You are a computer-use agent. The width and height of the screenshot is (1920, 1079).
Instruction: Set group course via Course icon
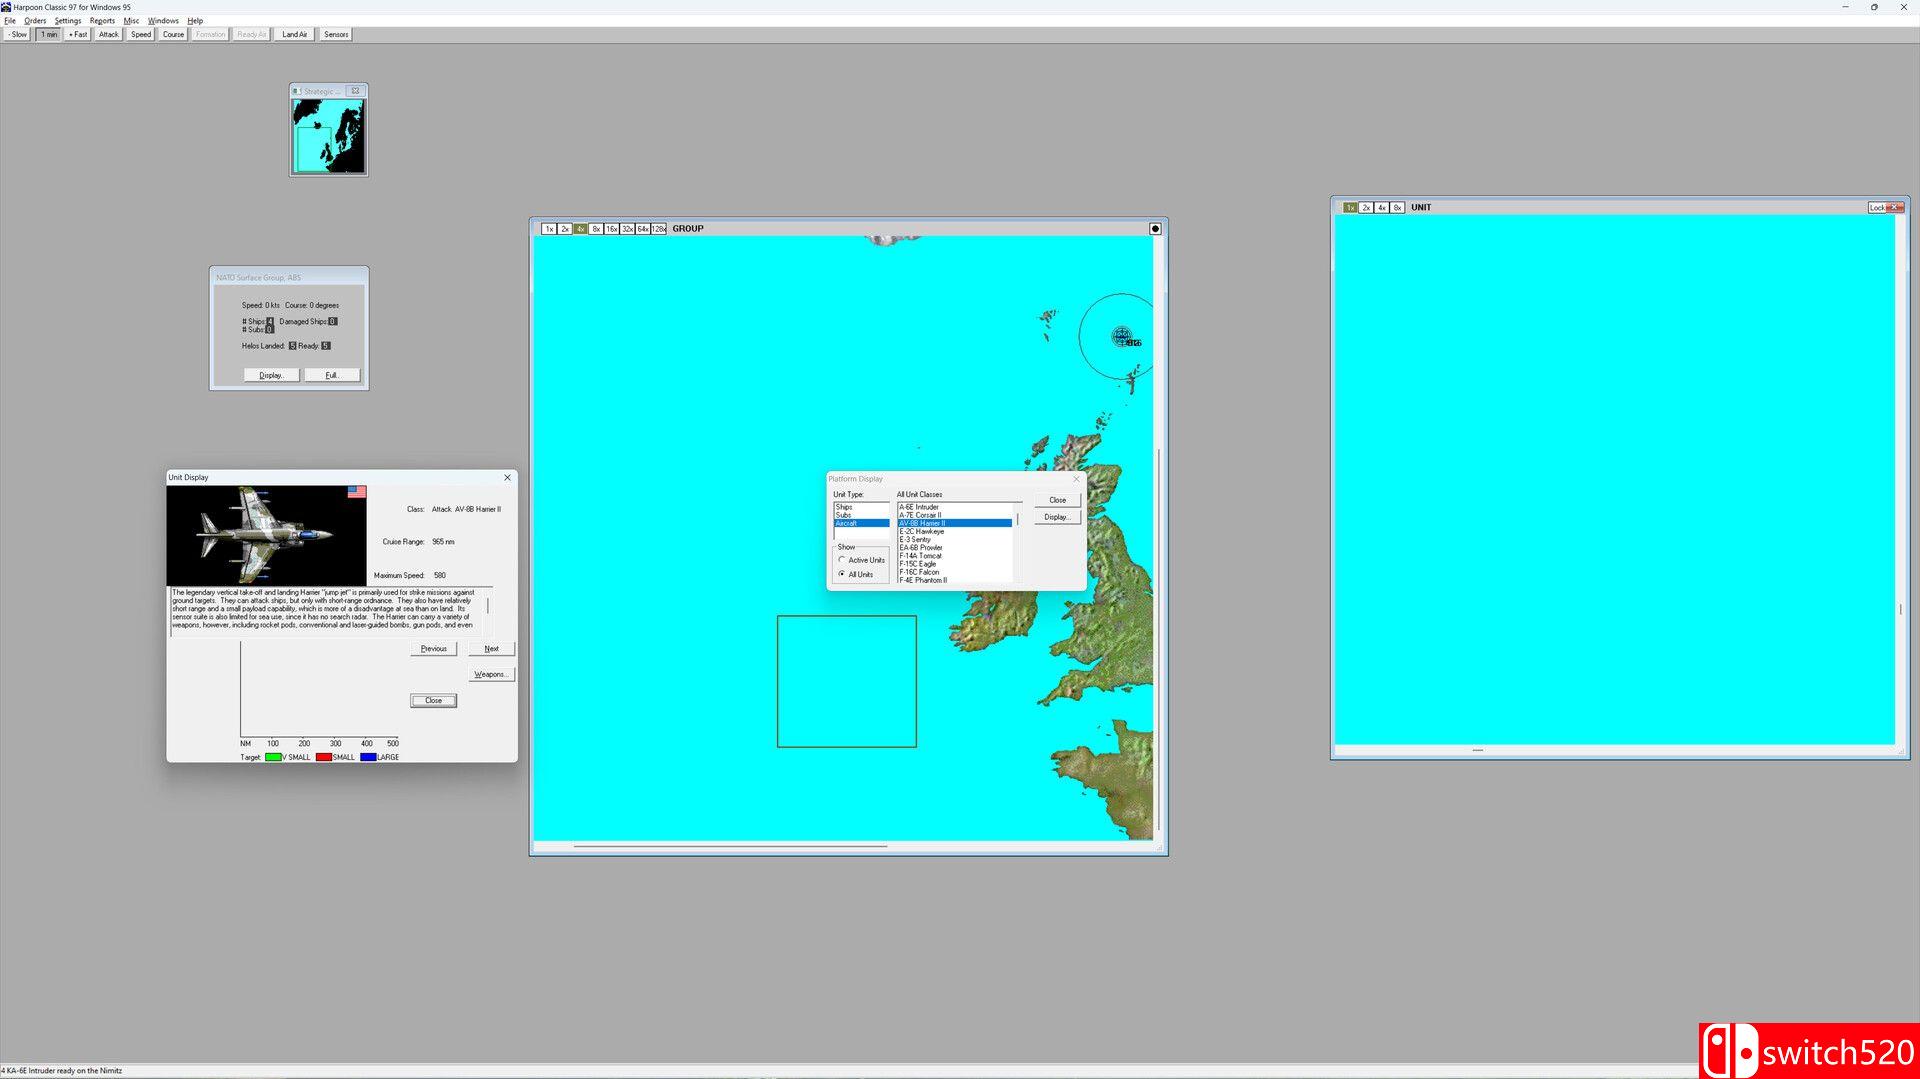click(172, 33)
